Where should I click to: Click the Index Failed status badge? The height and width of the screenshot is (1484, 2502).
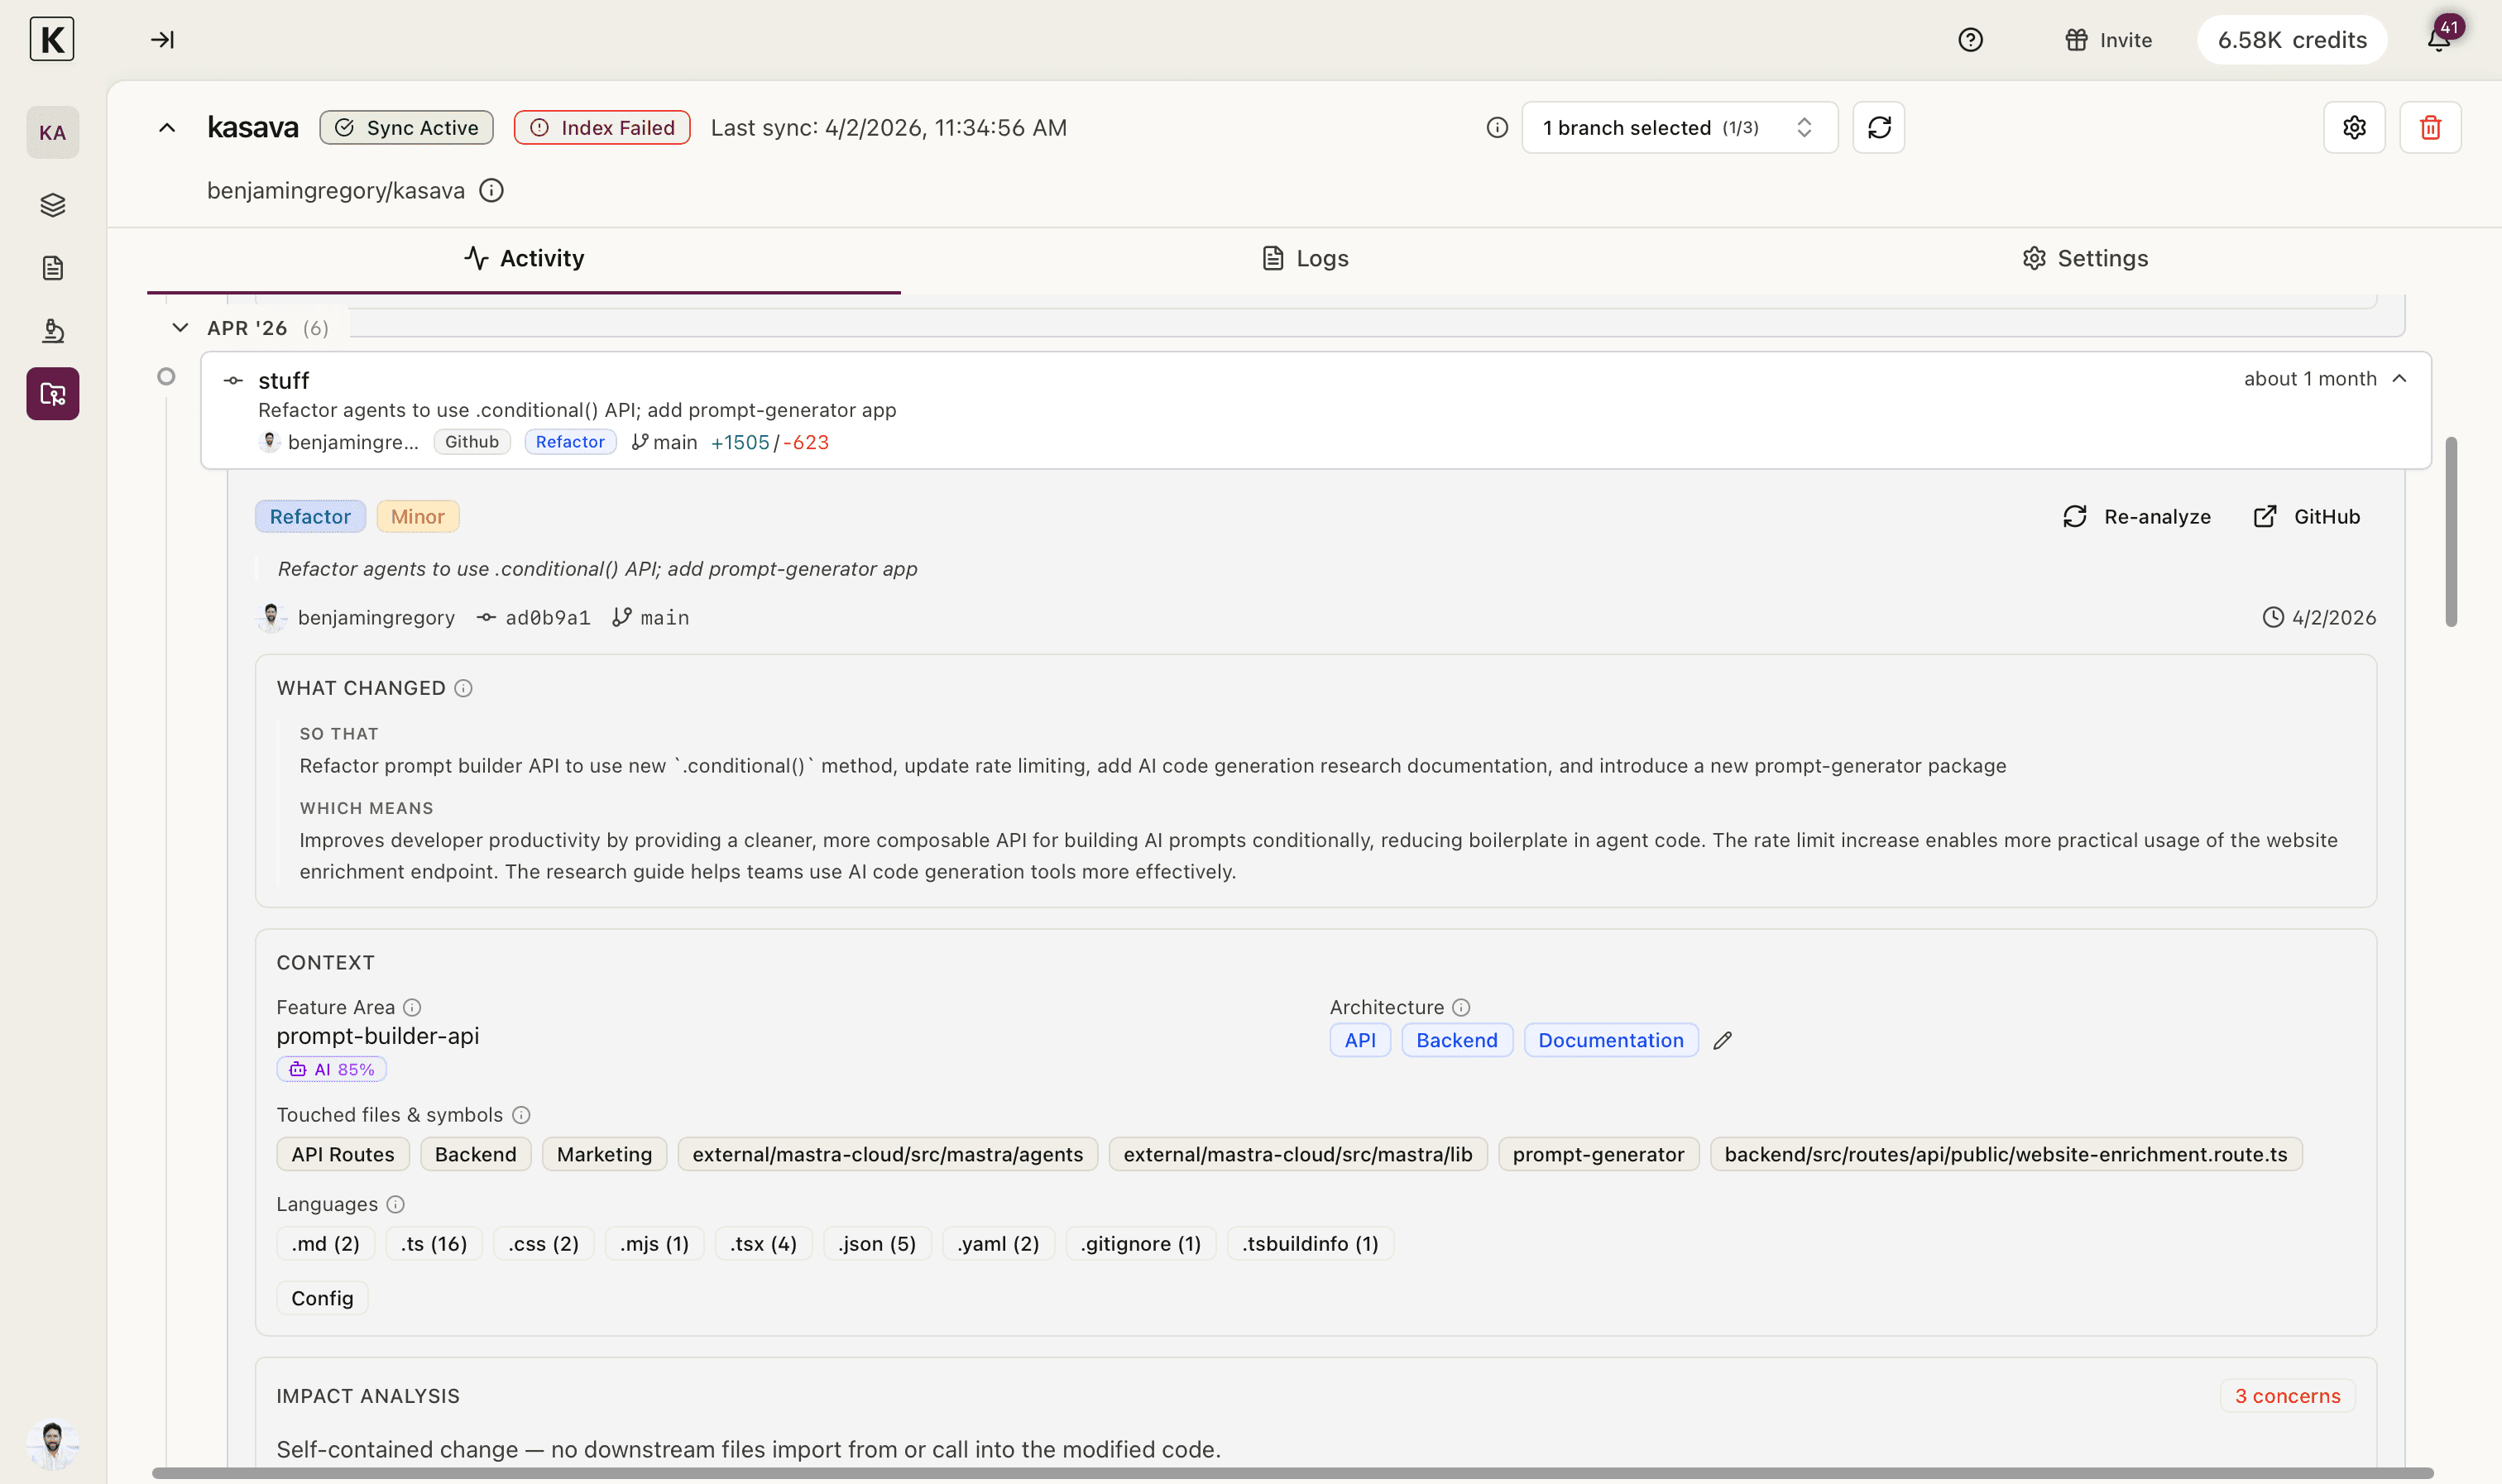pos(602,128)
